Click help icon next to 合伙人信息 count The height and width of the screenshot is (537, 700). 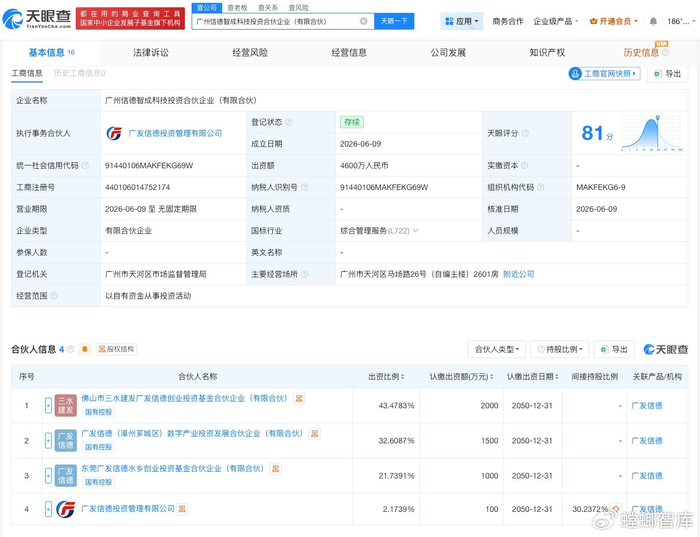[70, 349]
